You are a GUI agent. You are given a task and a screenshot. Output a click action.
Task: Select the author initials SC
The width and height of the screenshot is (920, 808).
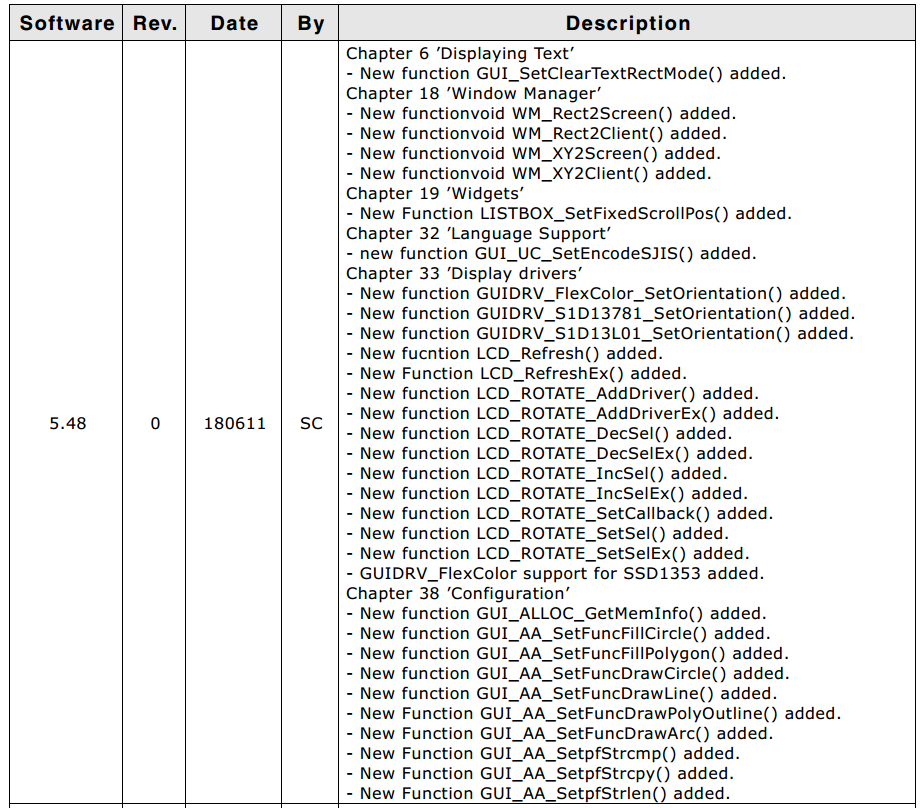(x=311, y=423)
